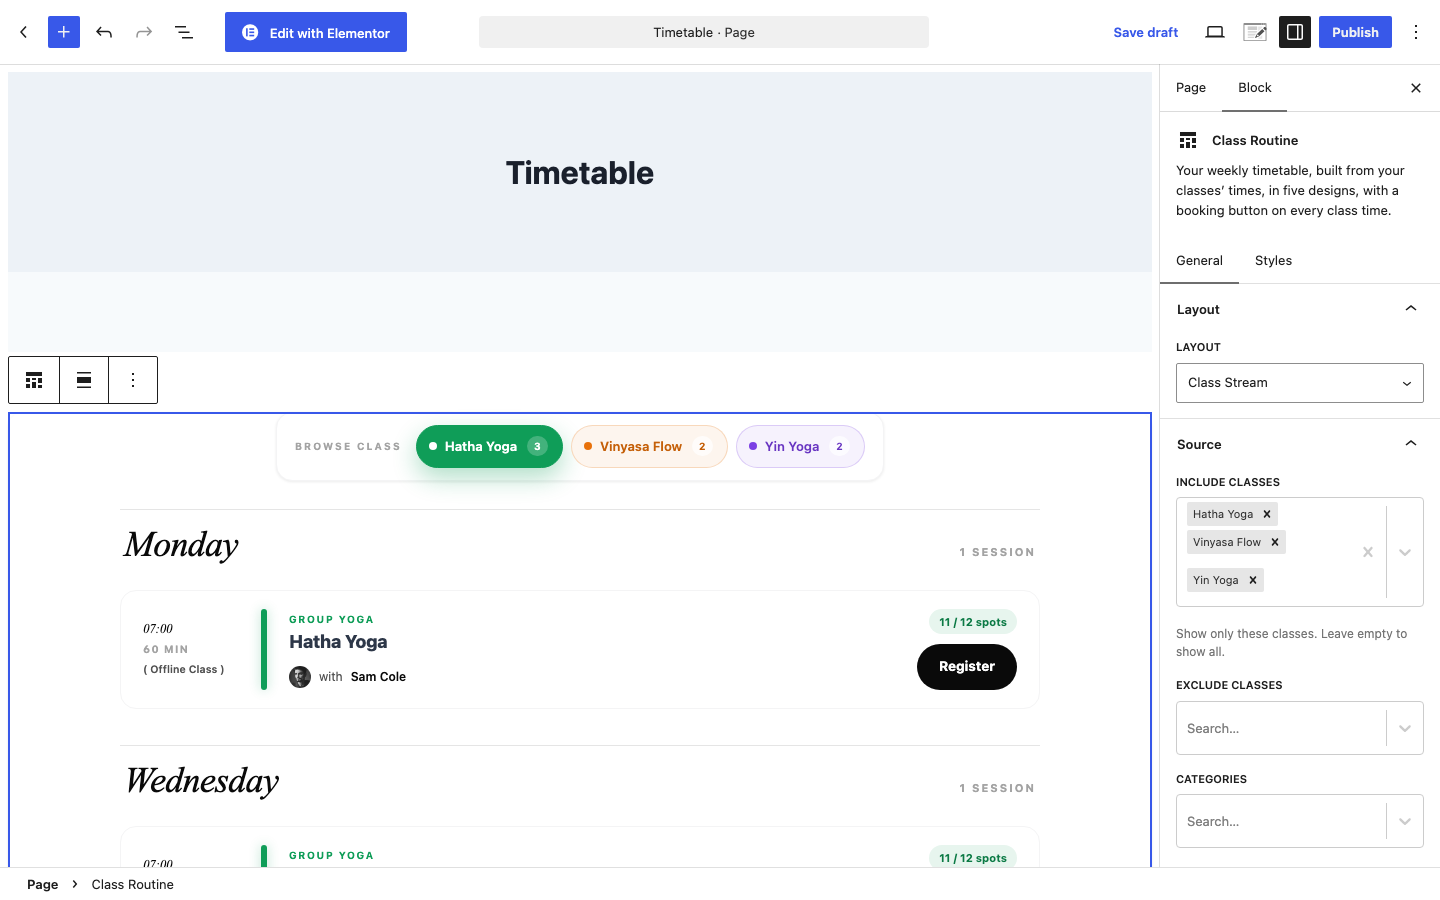Click the notes pencil panel icon

1255,32
